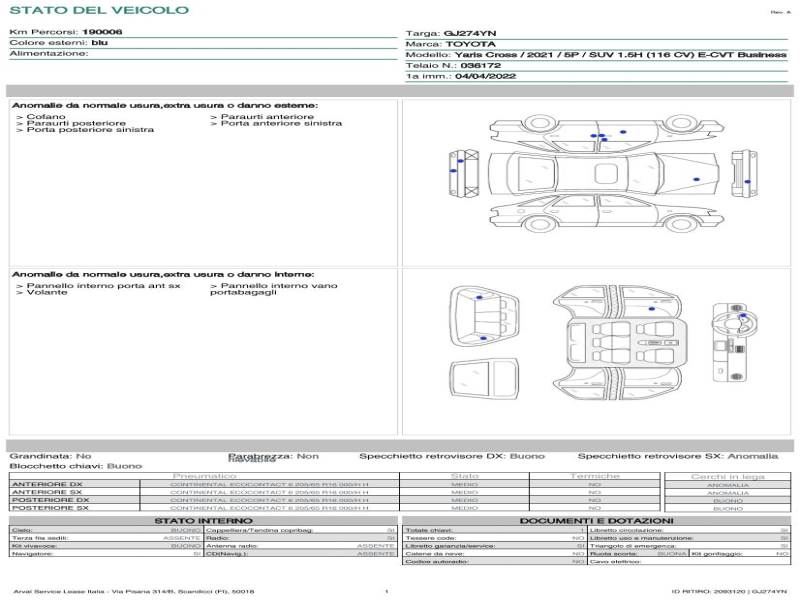Image resolution: width=800 pixels, height=600 pixels.
Task: Click the 'Parabrezza' status entry
Action: 273,458
